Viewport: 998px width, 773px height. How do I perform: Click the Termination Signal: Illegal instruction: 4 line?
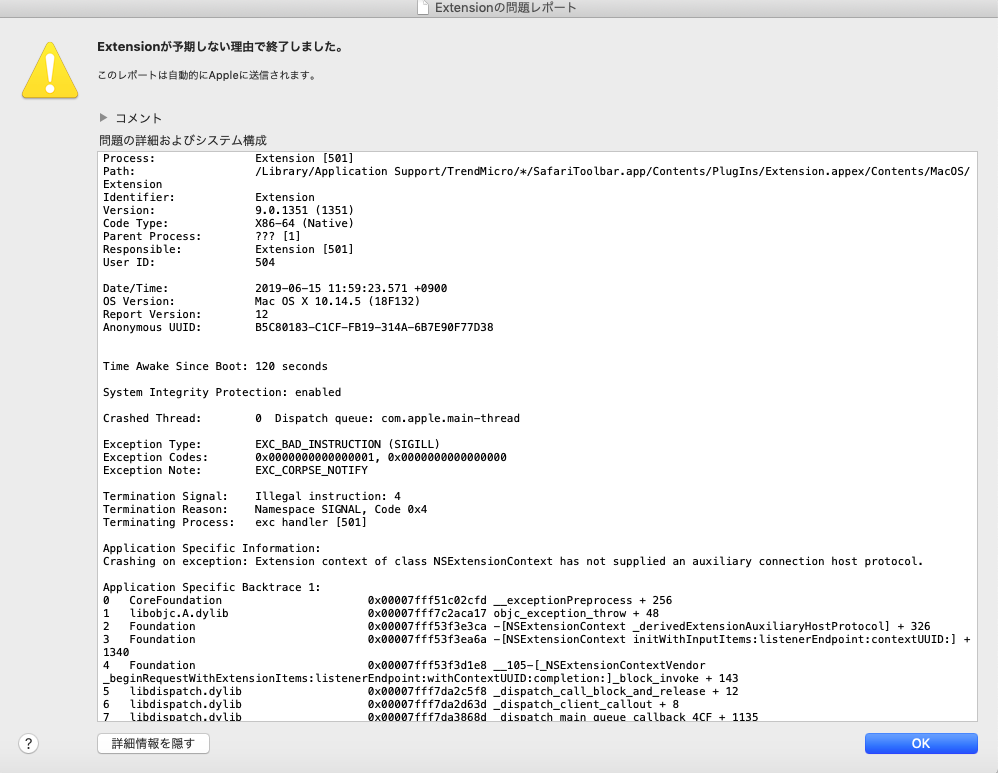pyautogui.click(x=251, y=497)
